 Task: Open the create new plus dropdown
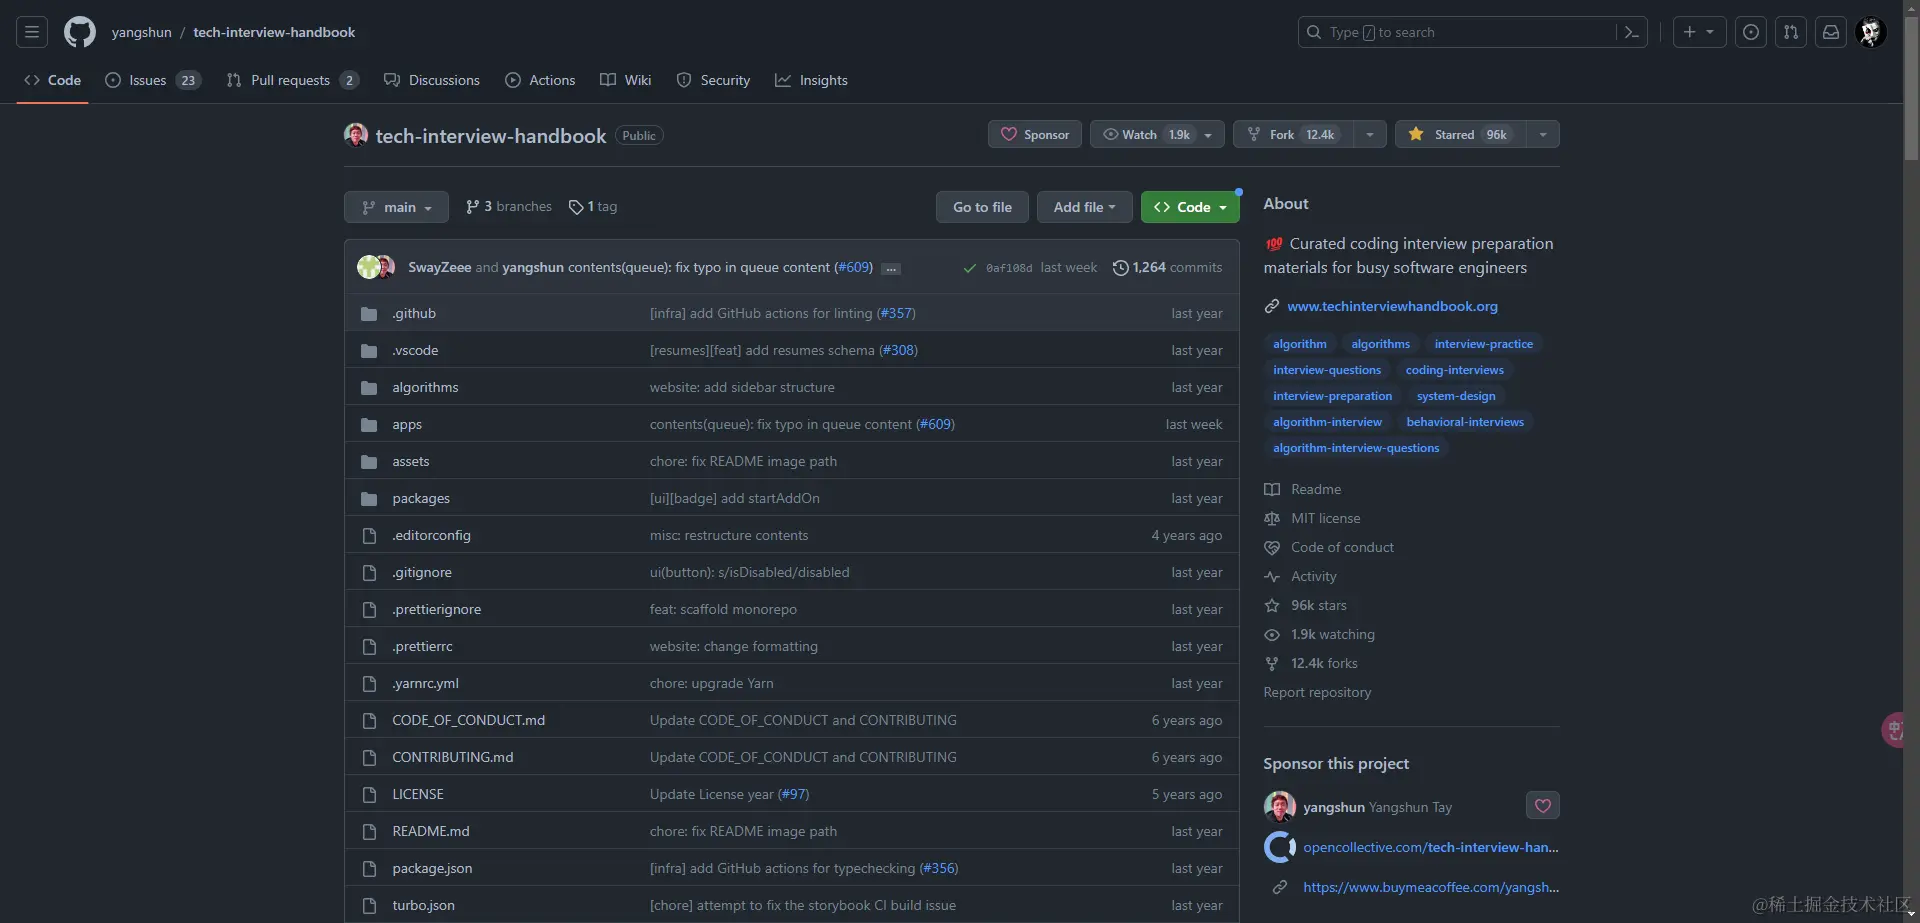[1699, 32]
